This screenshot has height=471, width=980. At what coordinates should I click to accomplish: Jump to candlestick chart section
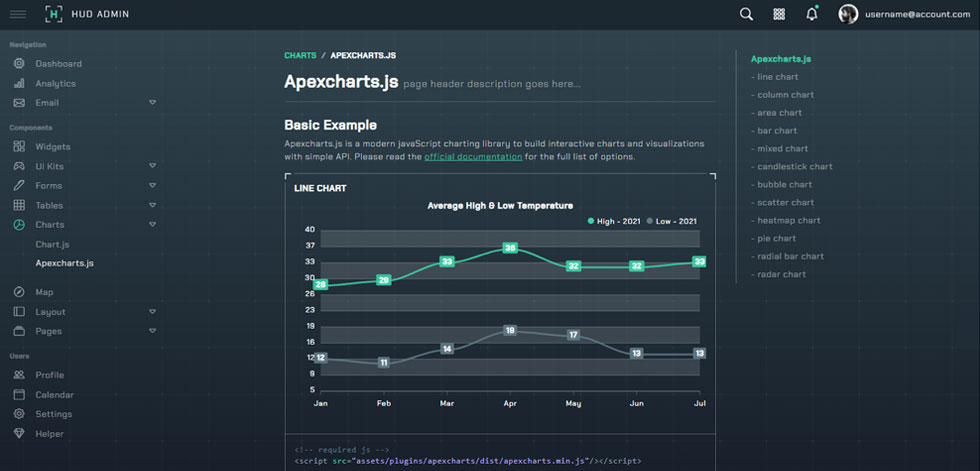tap(791, 167)
